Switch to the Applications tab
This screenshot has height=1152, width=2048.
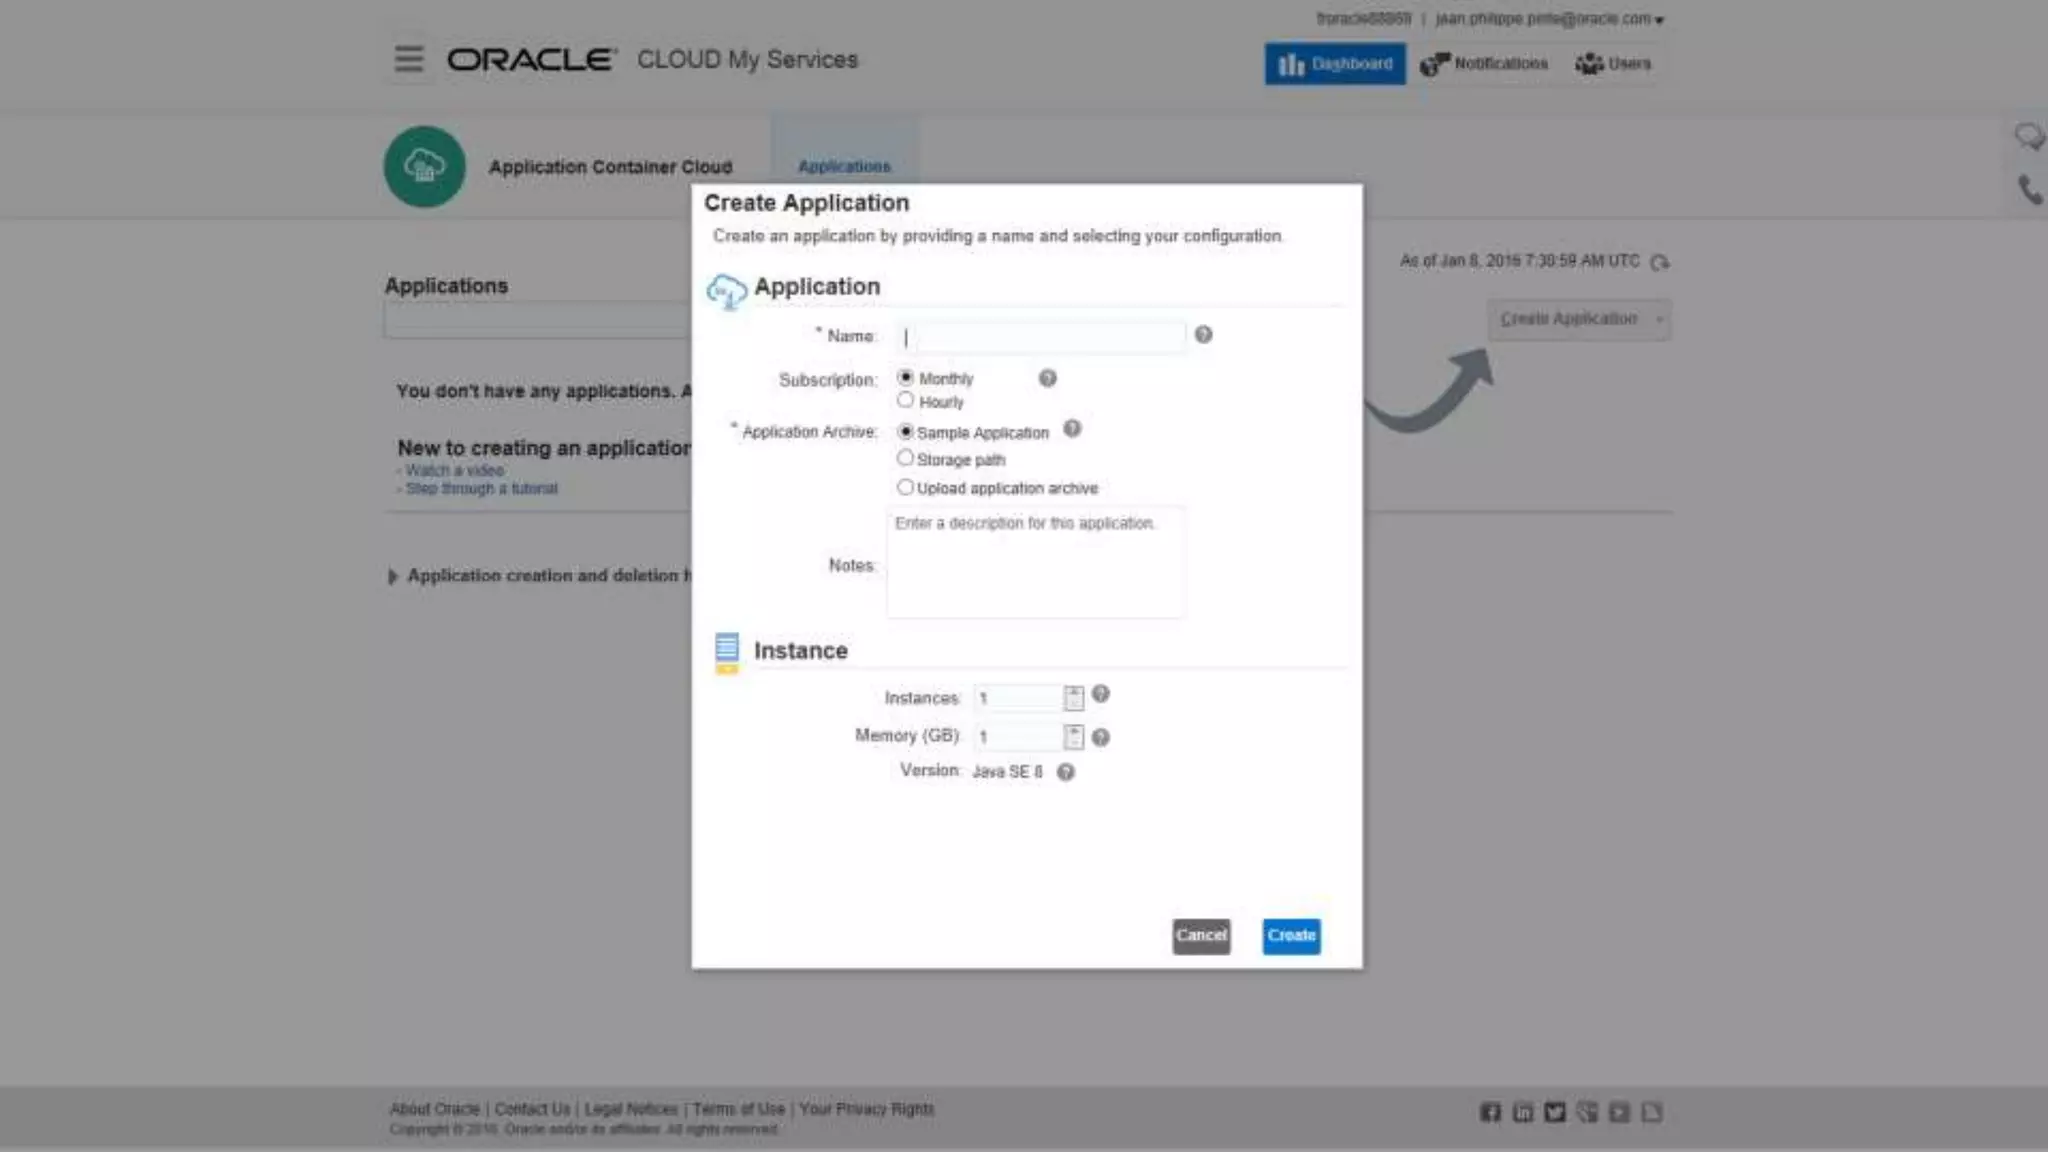click(844, 166)
